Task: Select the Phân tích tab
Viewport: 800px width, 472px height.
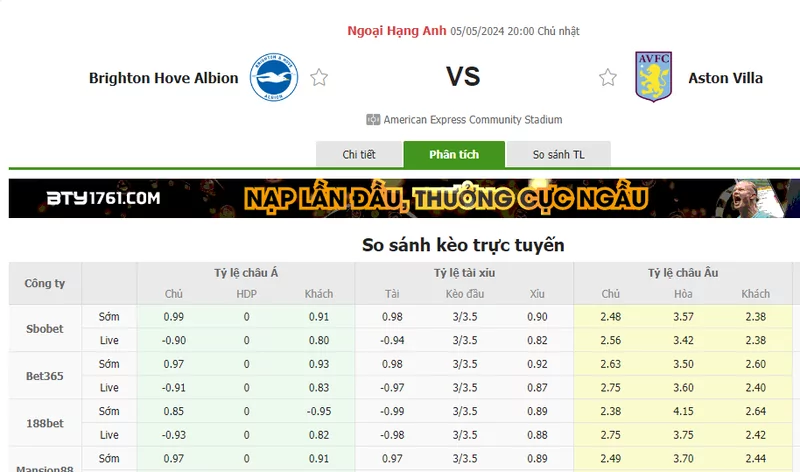Action: click(454, 154)
